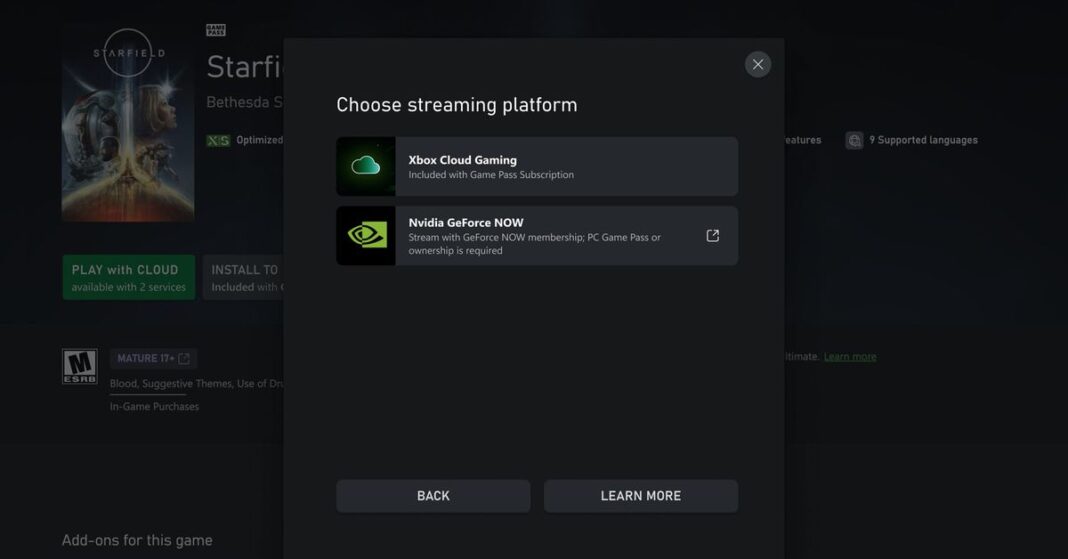Image resolution: width=1068 pixels, height=559 pixels.
Task: Open the Starfield cover art thumbnail
Action: pos(128,122)
